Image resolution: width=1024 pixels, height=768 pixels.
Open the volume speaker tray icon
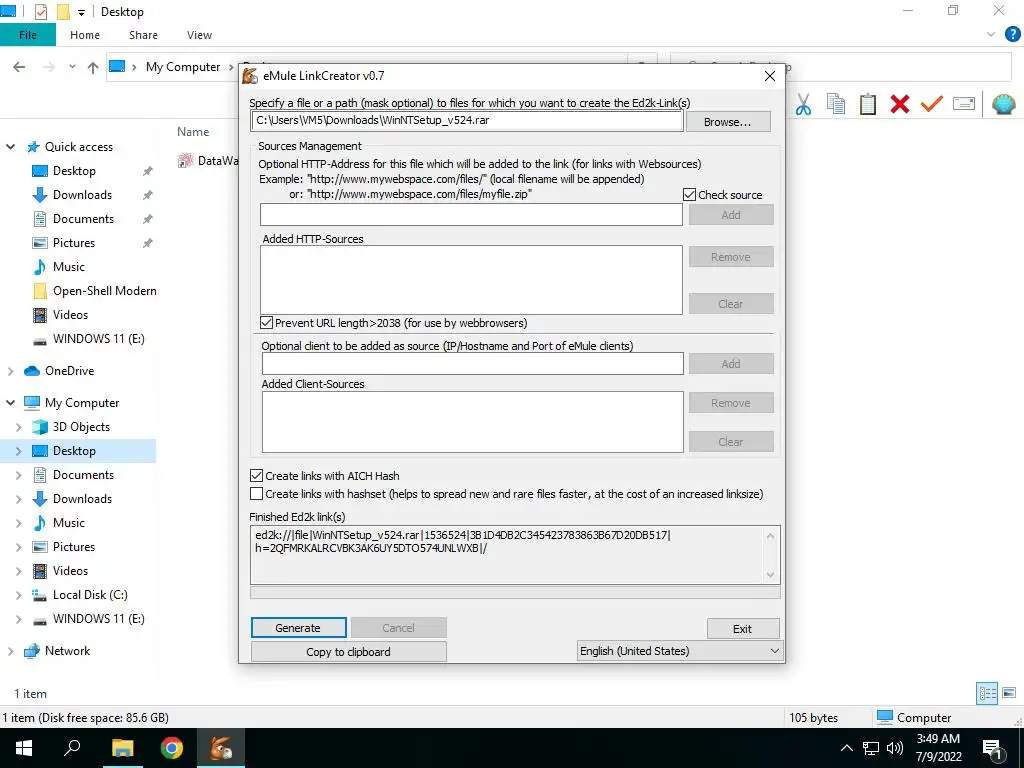[x=895, y=748]
